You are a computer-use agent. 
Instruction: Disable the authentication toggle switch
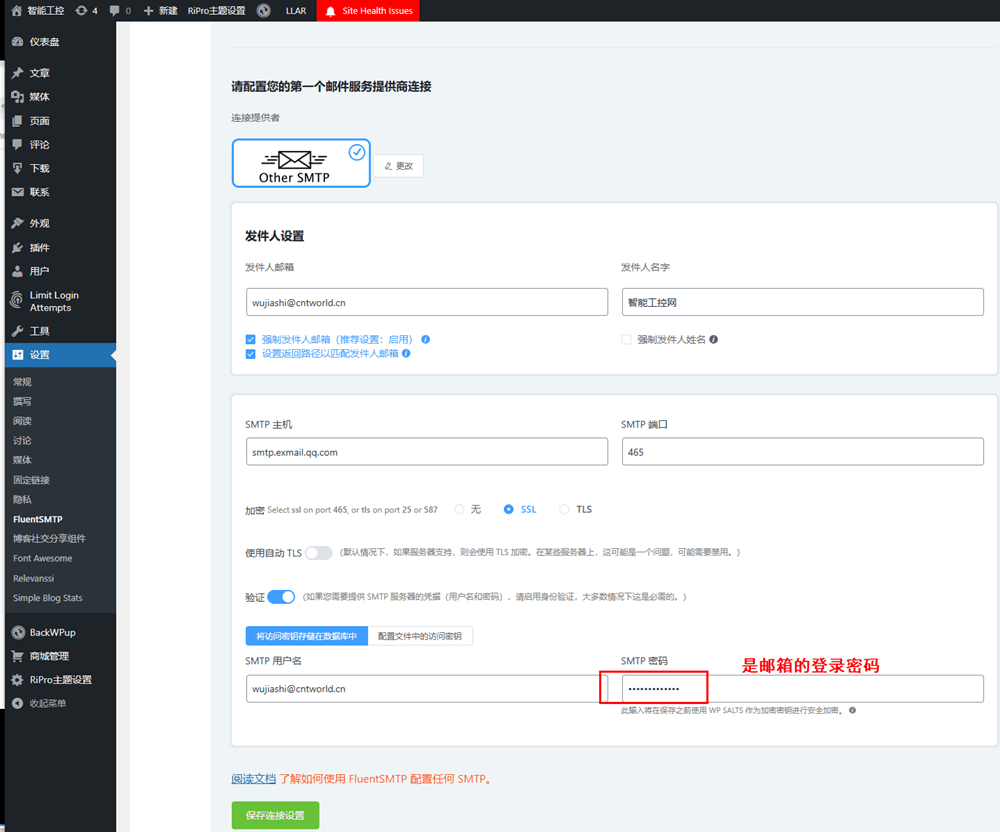(281, 597)
